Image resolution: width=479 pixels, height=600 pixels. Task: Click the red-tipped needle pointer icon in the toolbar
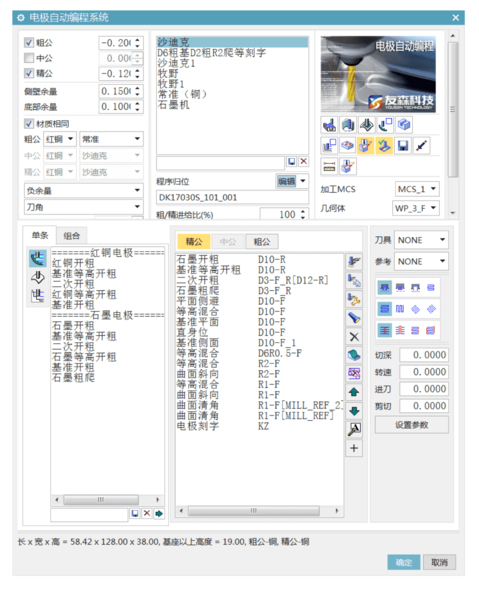(x=421, y=145)
